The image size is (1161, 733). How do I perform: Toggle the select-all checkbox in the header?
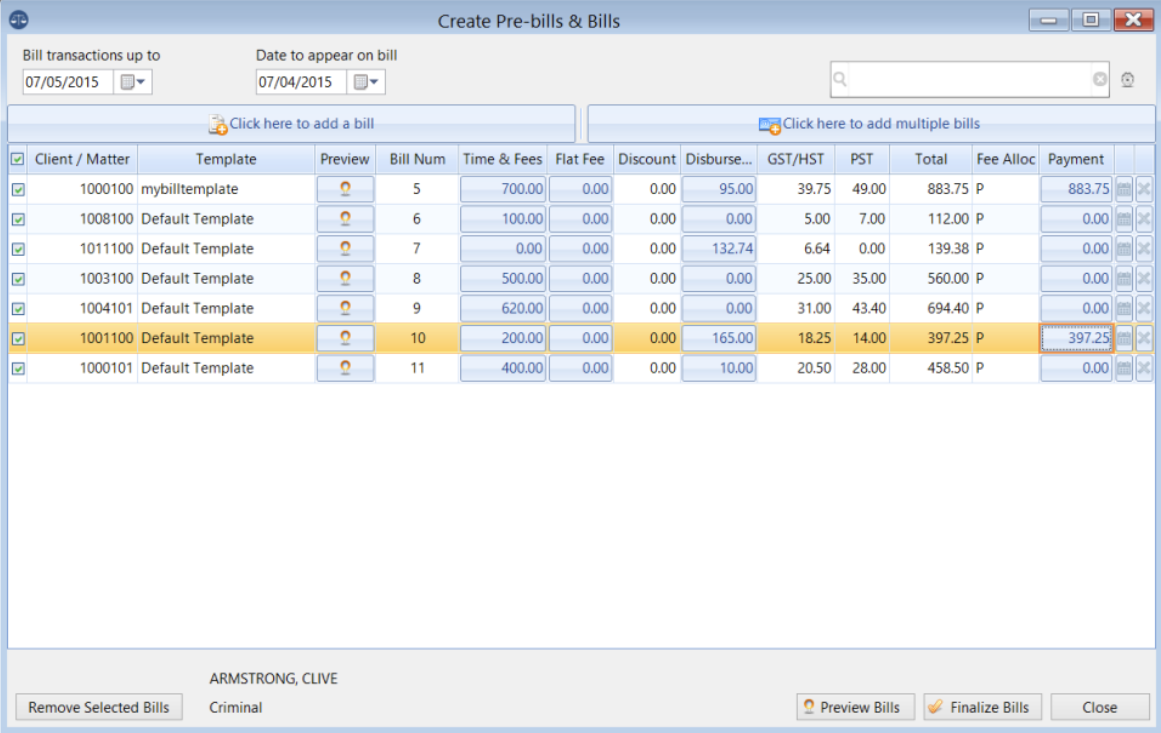[16, 159]
